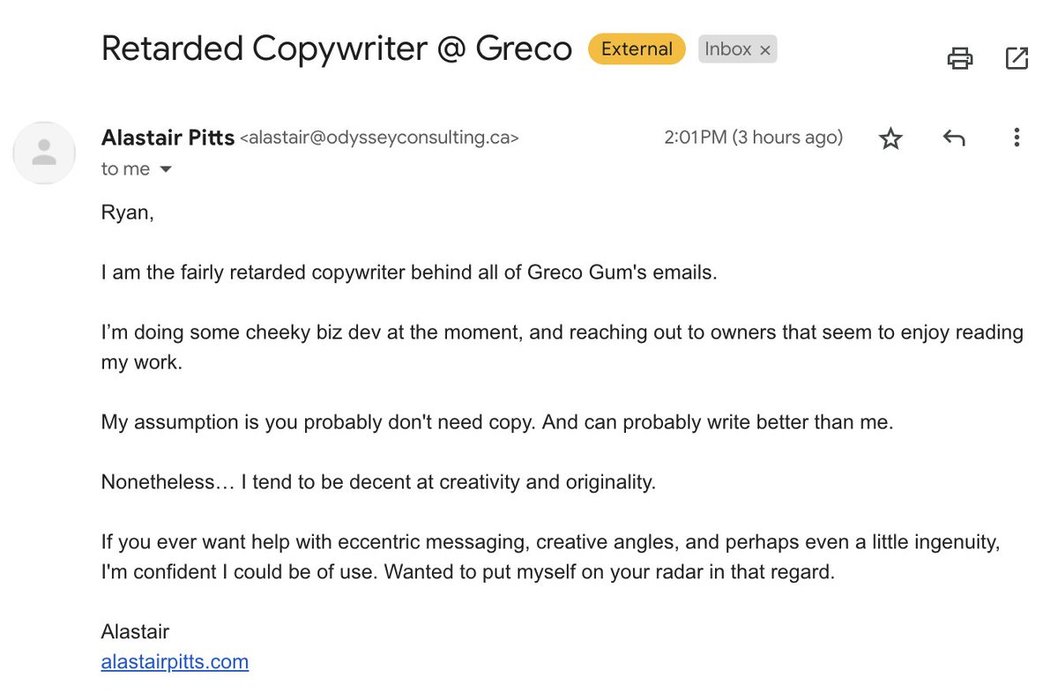The image size is (1058, 700).
Task: Remove the Inbox label with its x
Action: click(x=764, y=50)
